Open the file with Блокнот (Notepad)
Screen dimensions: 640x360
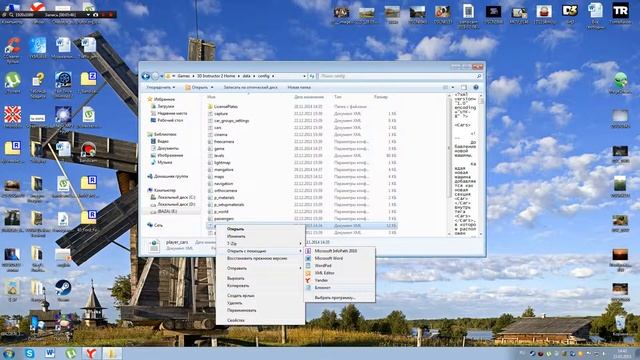322,288
